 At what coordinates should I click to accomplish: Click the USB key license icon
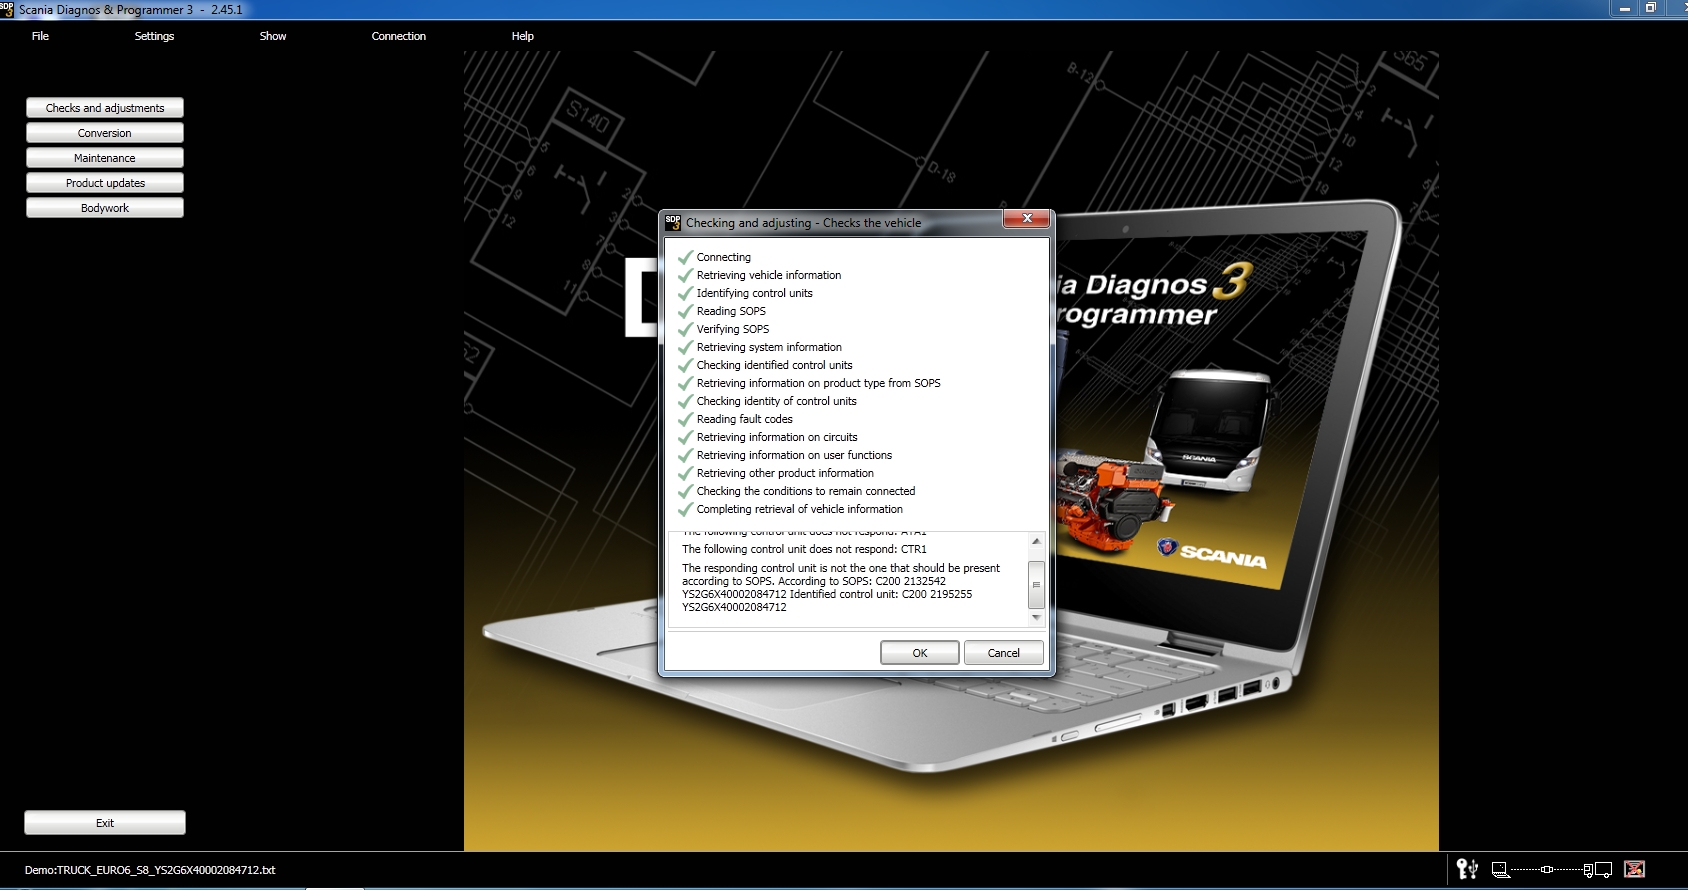[x=1467, y=869]
